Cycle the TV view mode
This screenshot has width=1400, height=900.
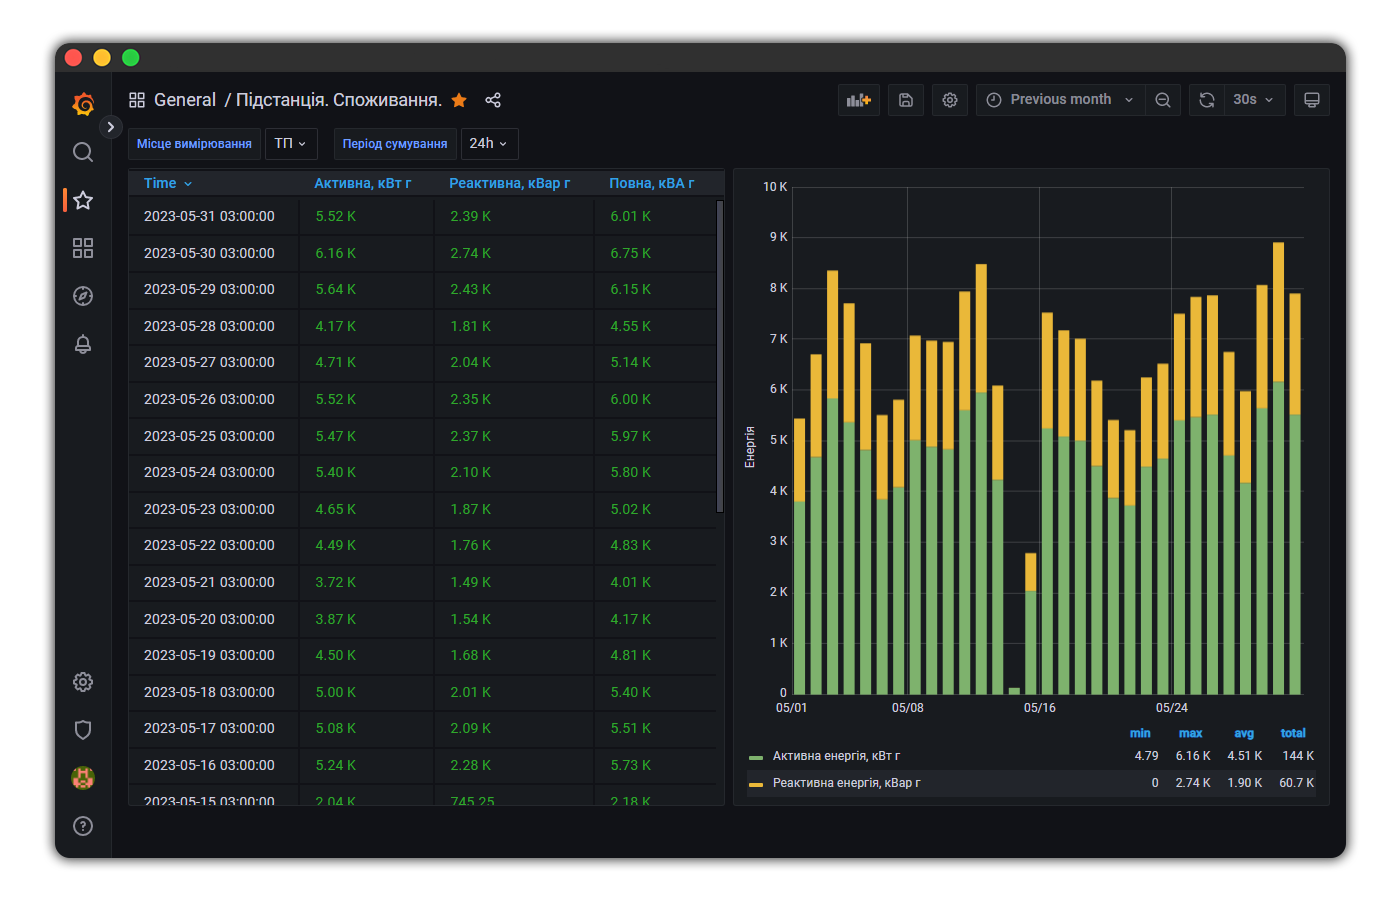[1312, 100]
